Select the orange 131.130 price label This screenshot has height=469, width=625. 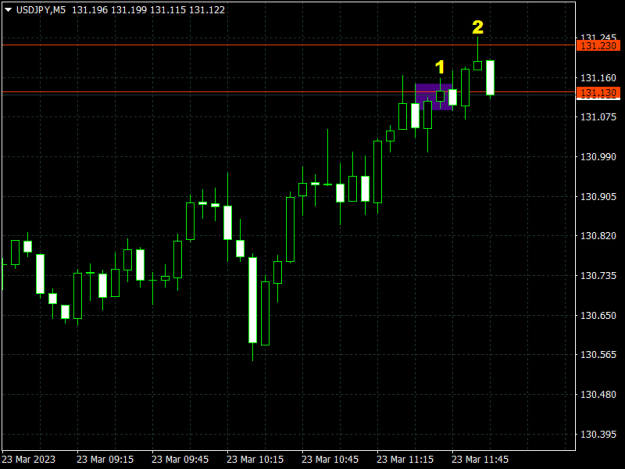(x=598, y=93)
